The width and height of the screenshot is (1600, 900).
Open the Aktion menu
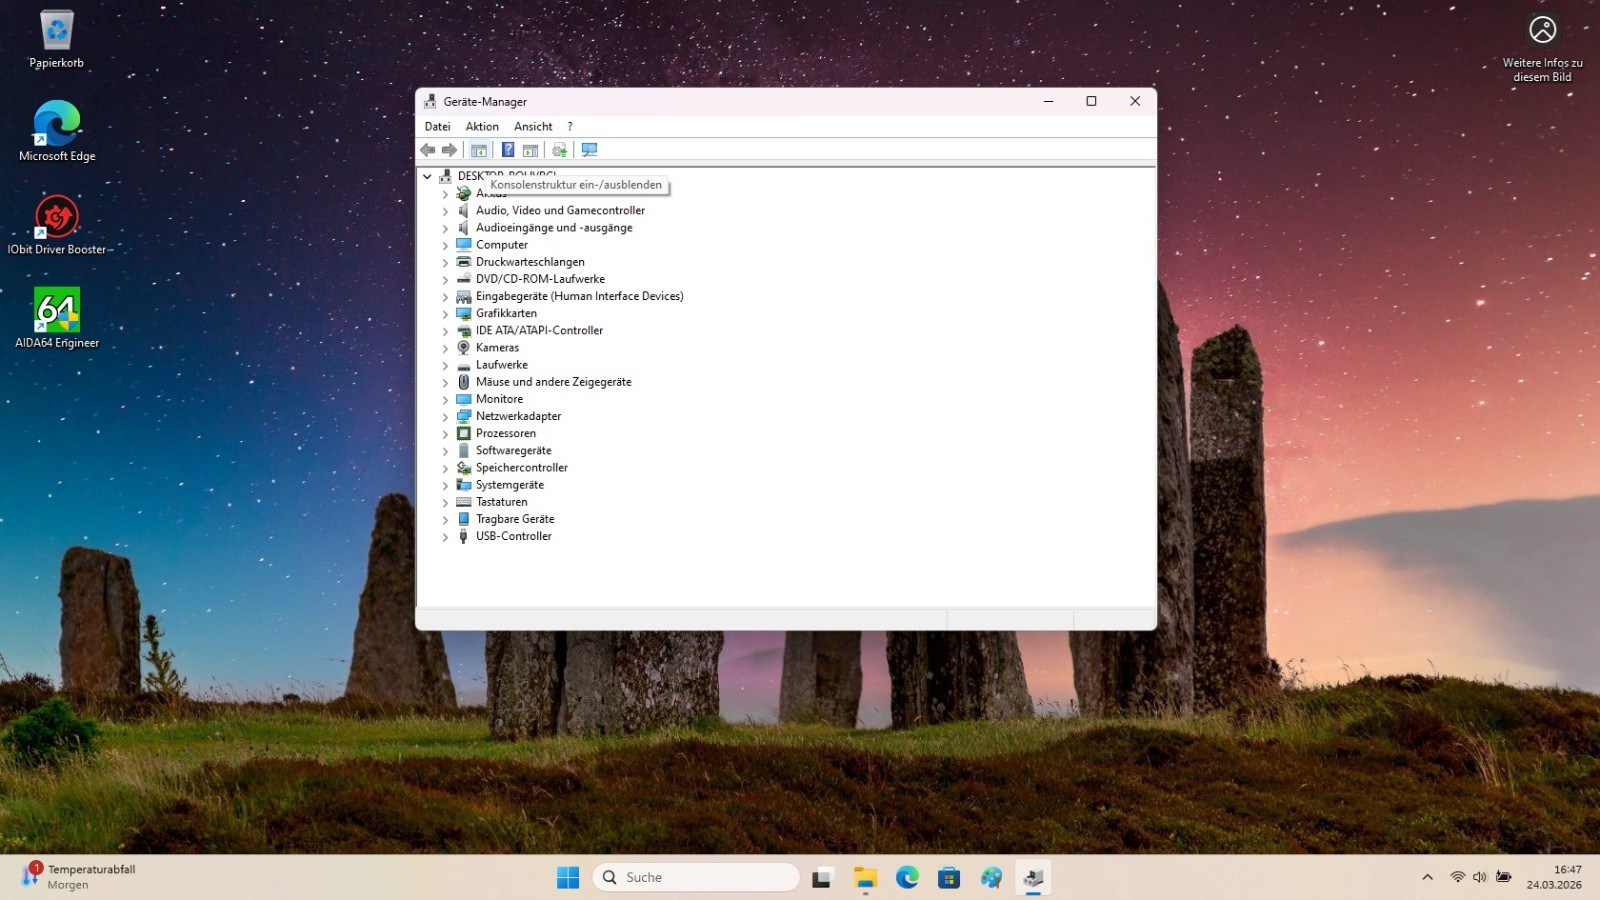coord(482,127)
